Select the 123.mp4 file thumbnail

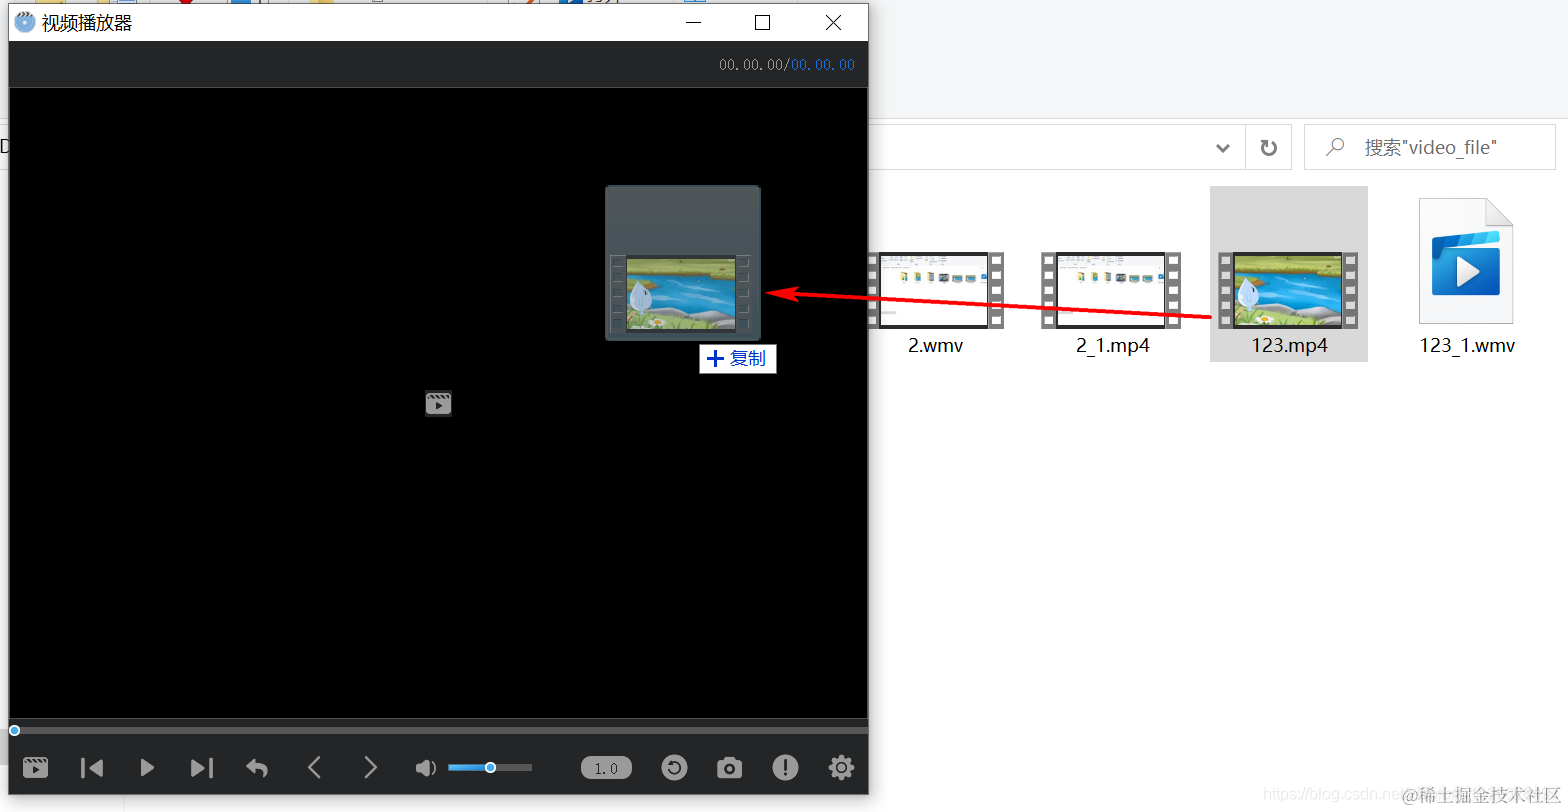click(1289, 290)
